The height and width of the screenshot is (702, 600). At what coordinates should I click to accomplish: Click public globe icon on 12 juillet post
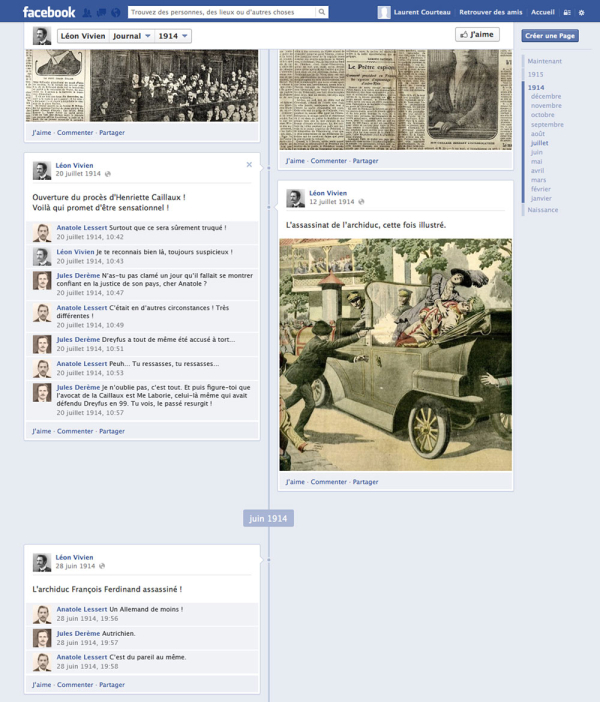361,201
